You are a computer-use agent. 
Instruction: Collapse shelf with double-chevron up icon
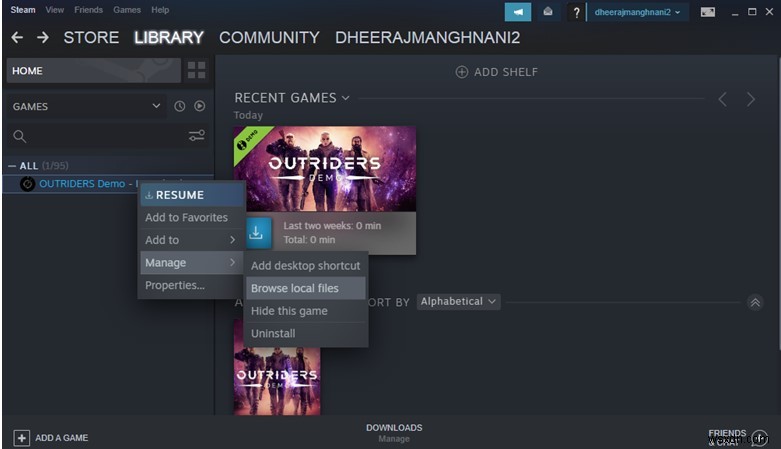click(x=755, y=302)
